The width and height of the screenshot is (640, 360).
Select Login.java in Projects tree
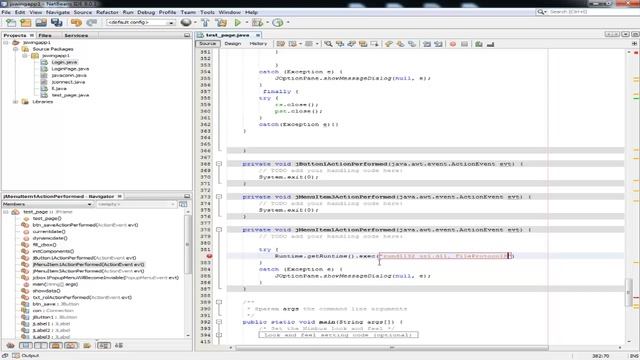pos(64,62)
